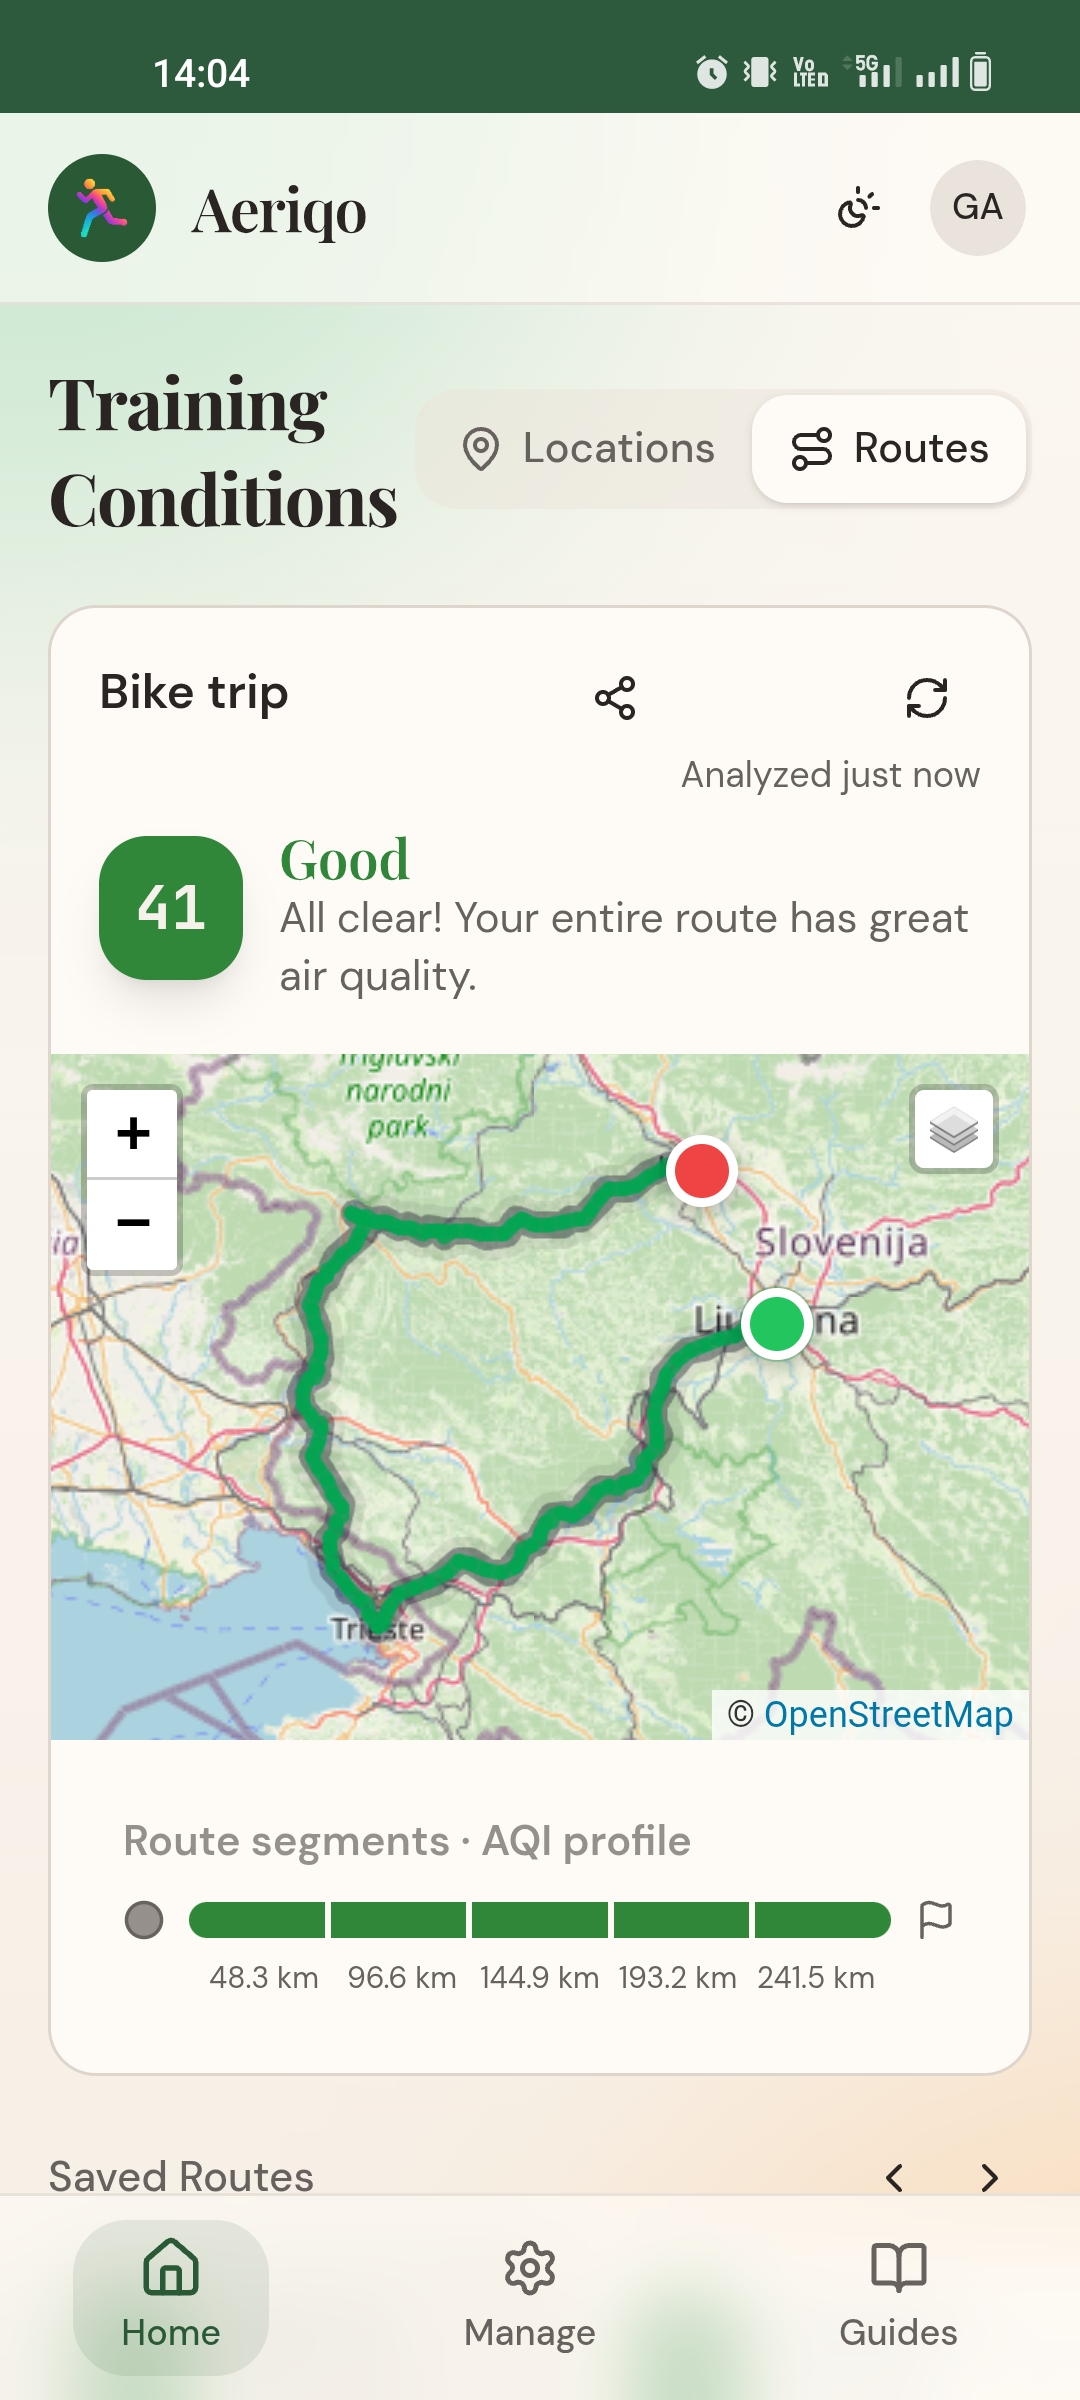Refresh the Bike trip air quality data
1080x2400 pixels.
coord(925,698)
